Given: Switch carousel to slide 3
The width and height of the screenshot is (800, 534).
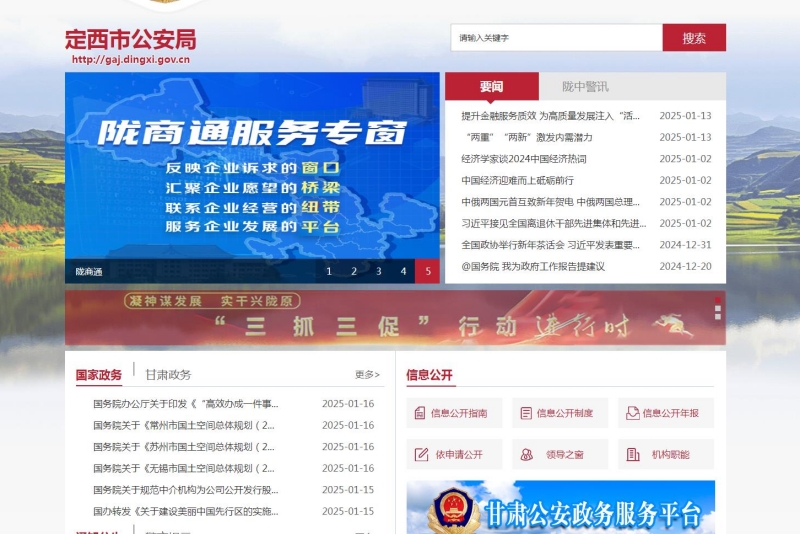Looking at the screenshot, I should [x=378, y=271].
